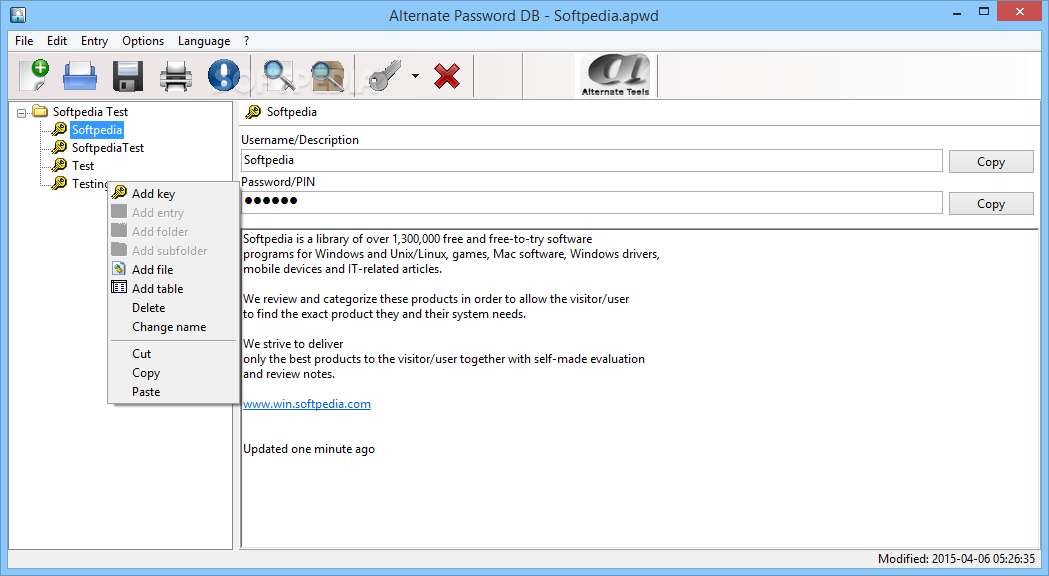The image size is (1049, 576).
Task: Click the table icon beside Add table
Action: coord(119,288)
